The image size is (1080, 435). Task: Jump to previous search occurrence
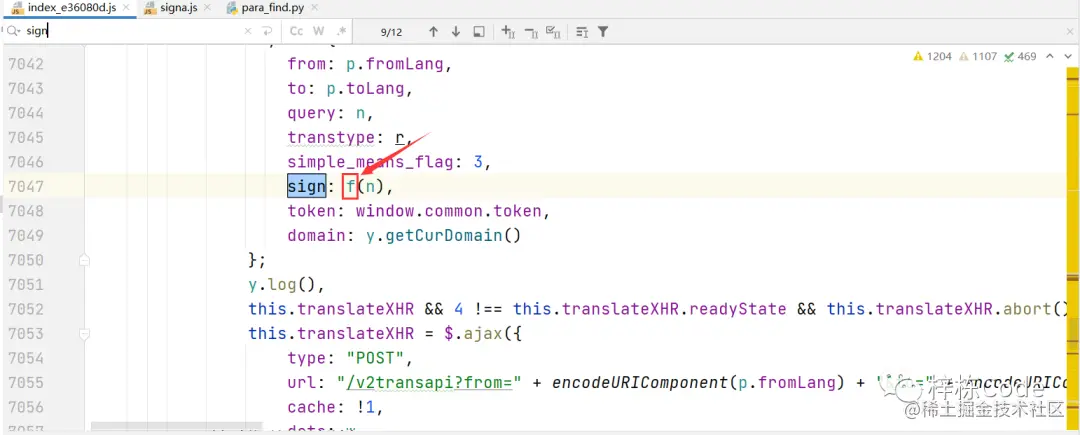point(433,32)
